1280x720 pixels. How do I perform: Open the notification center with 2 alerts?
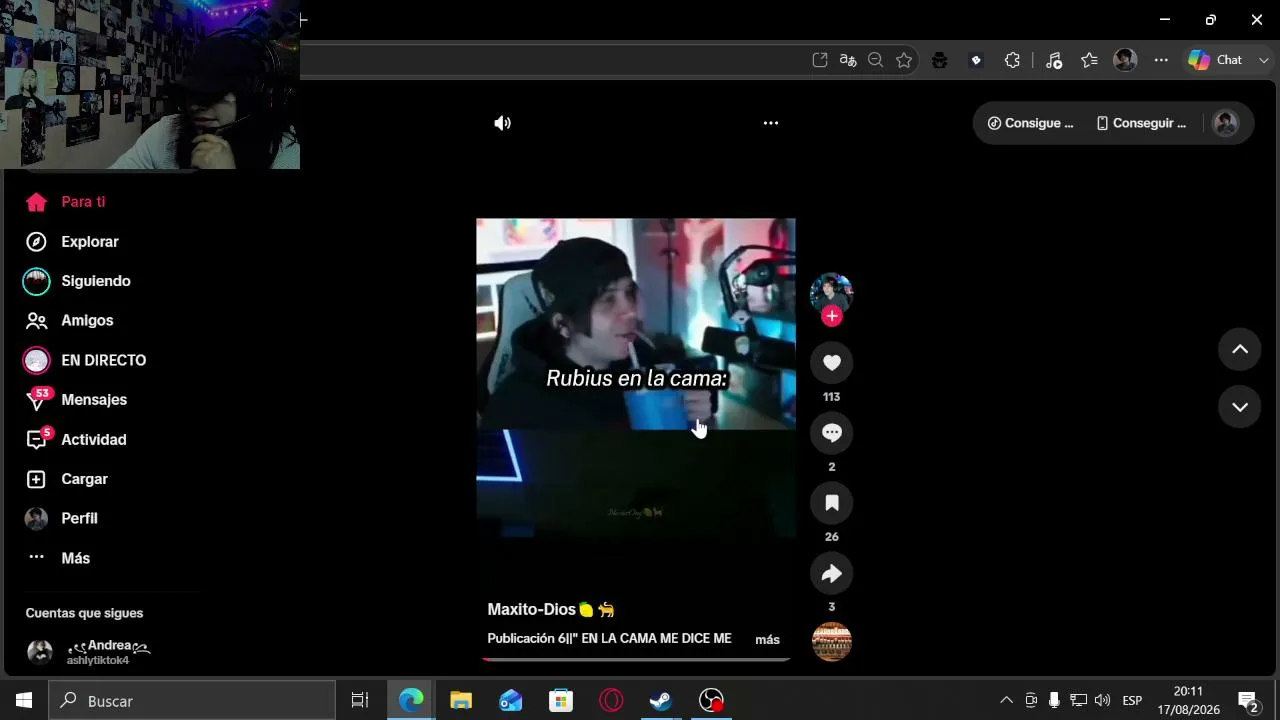(x=1248, y=700)
